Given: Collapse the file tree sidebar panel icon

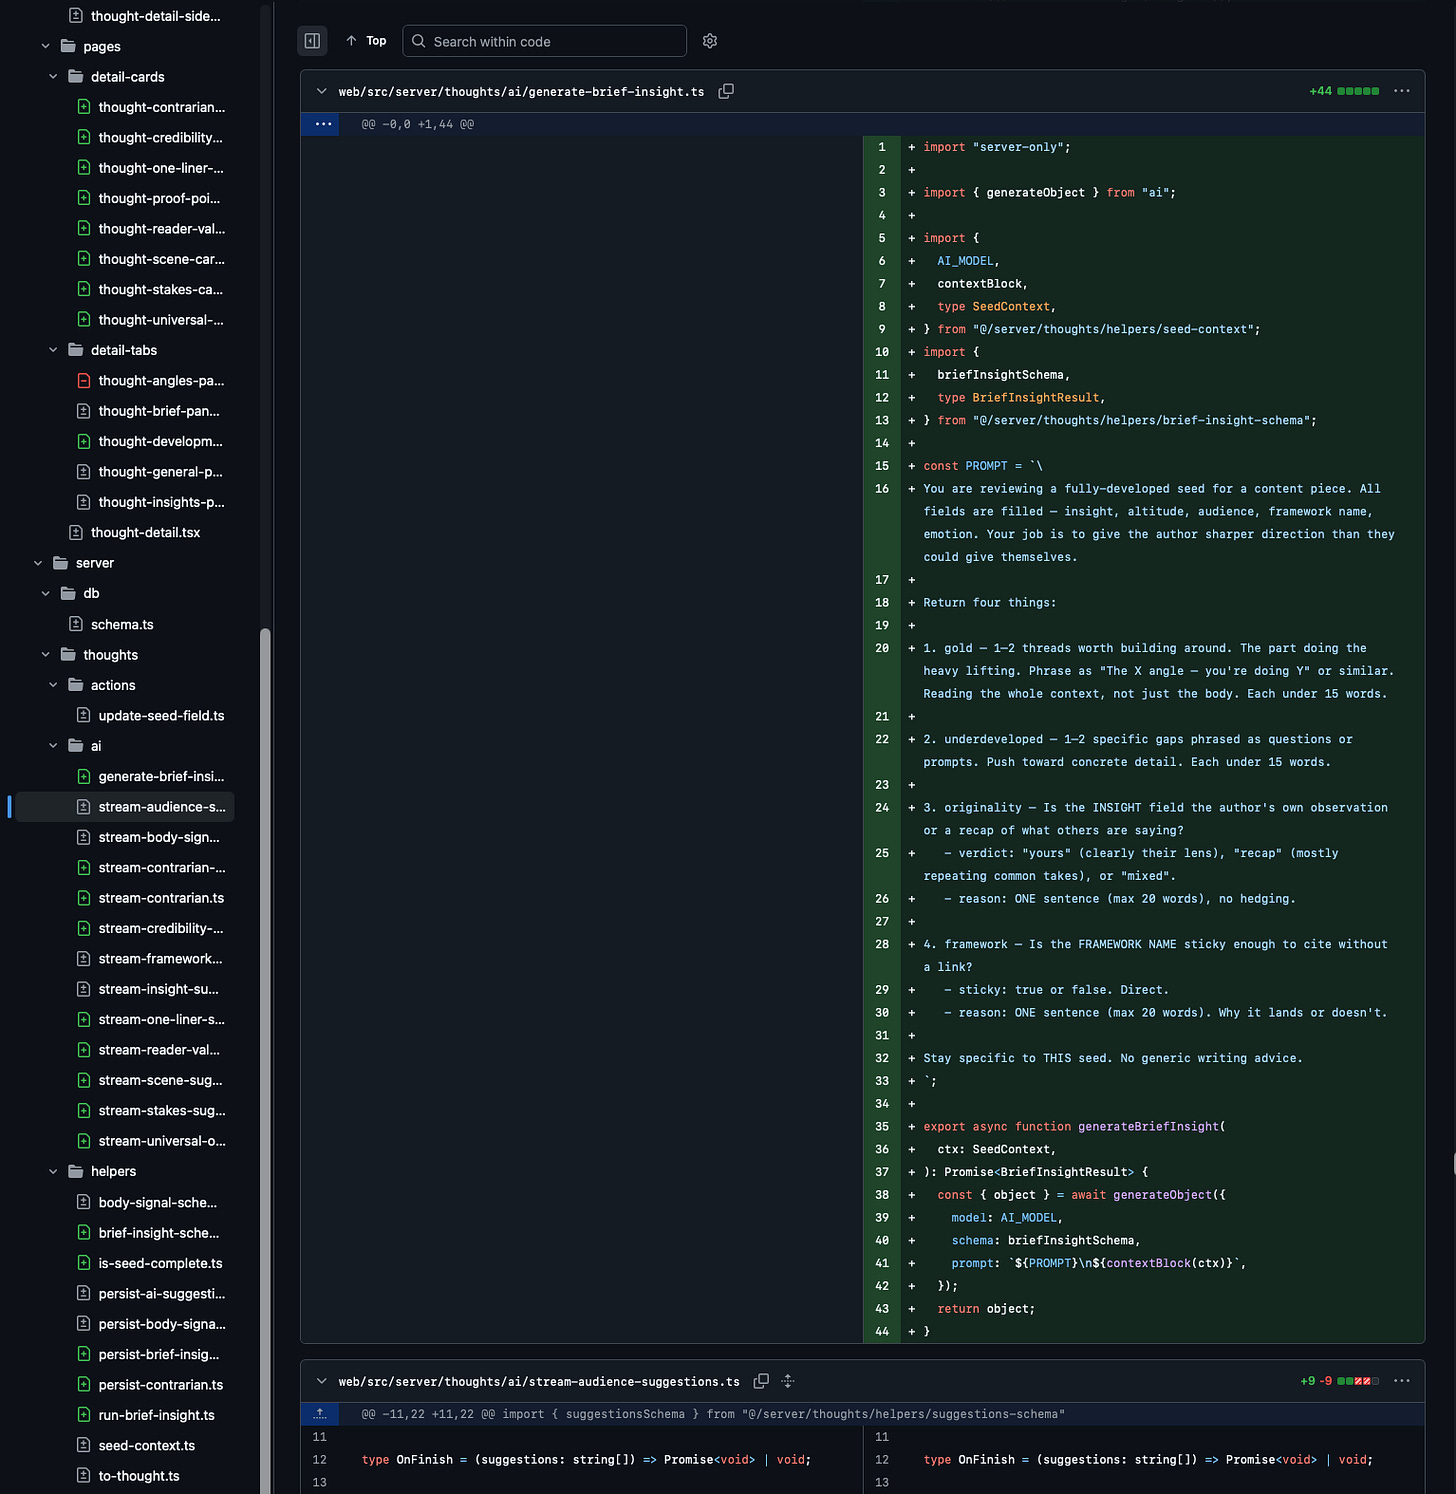Looking at the screenshot, I should [312, 41].
